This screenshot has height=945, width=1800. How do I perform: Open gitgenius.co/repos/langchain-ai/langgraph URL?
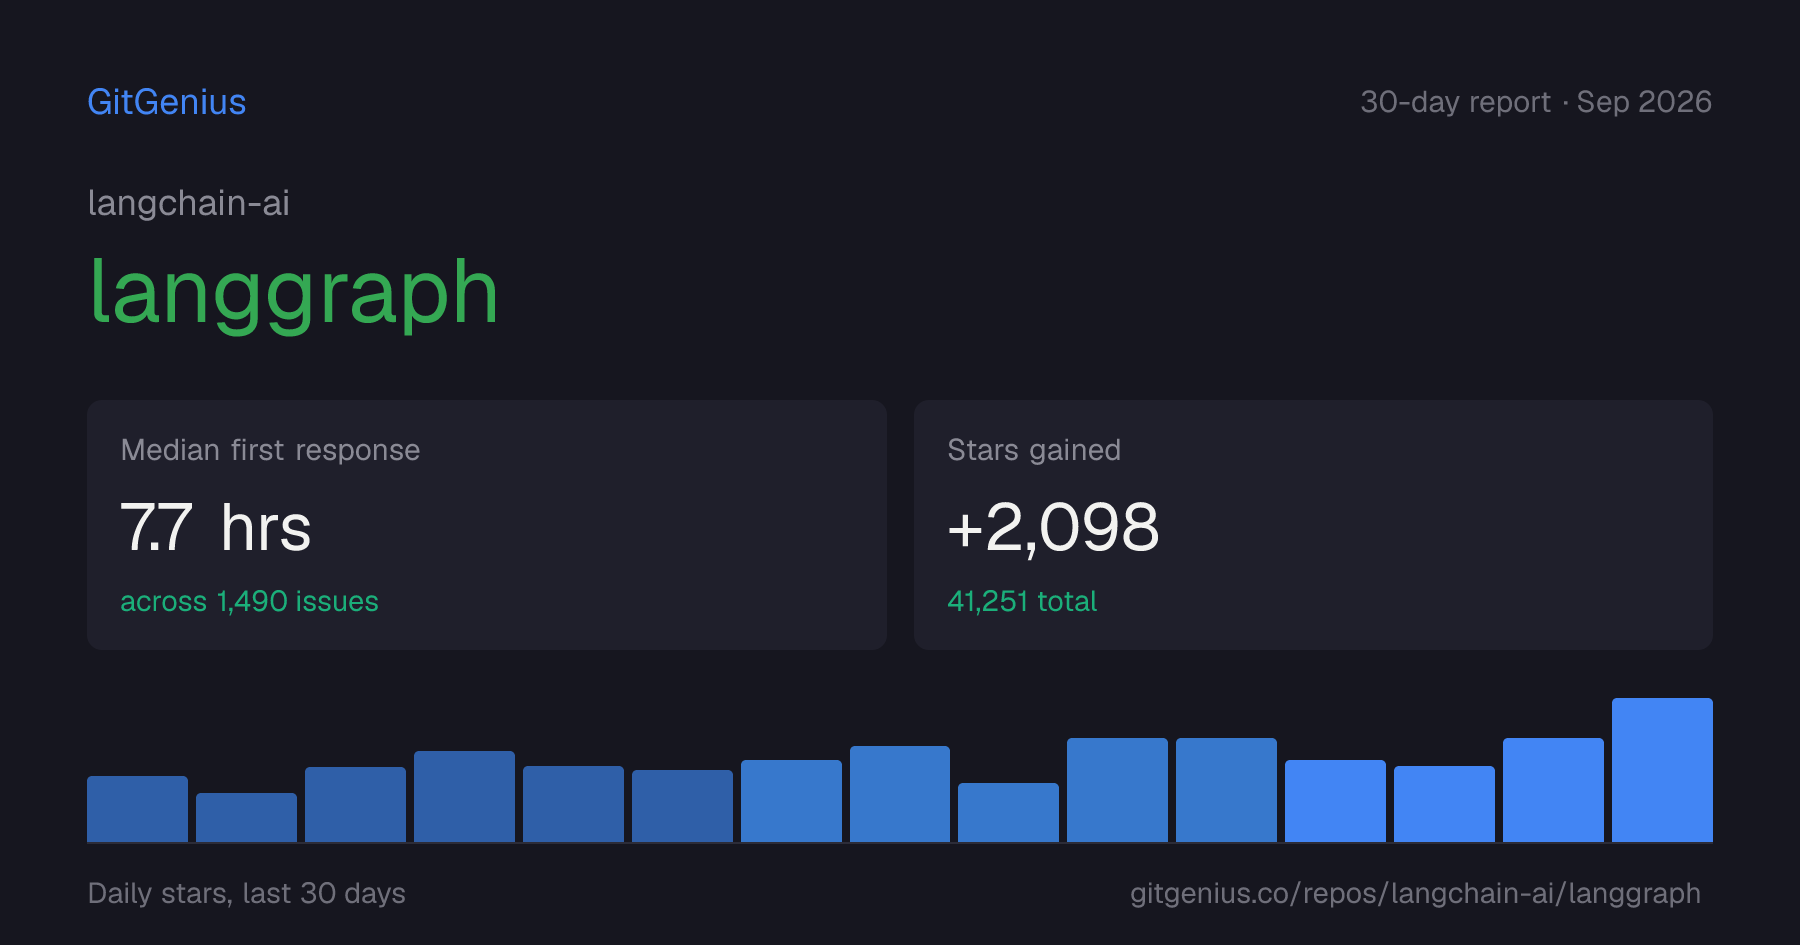click(x=1415, y=893)
